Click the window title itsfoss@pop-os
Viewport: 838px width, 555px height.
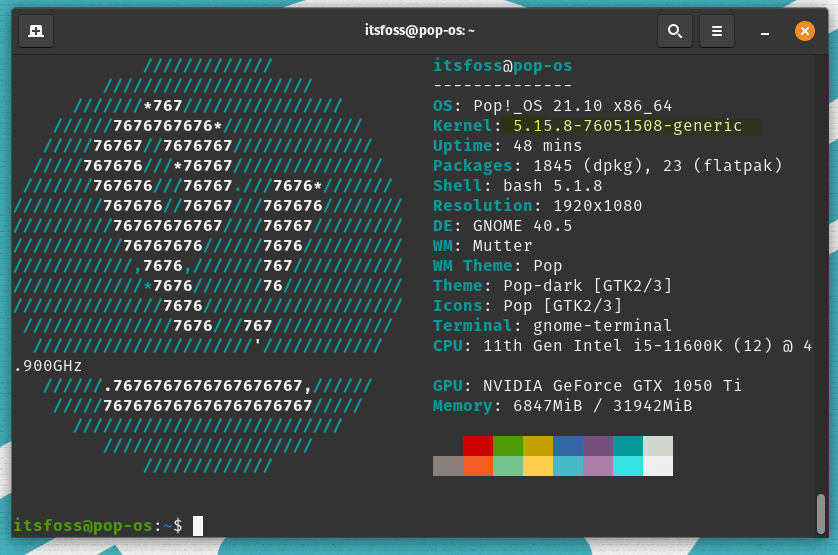(x=419, y=31)
